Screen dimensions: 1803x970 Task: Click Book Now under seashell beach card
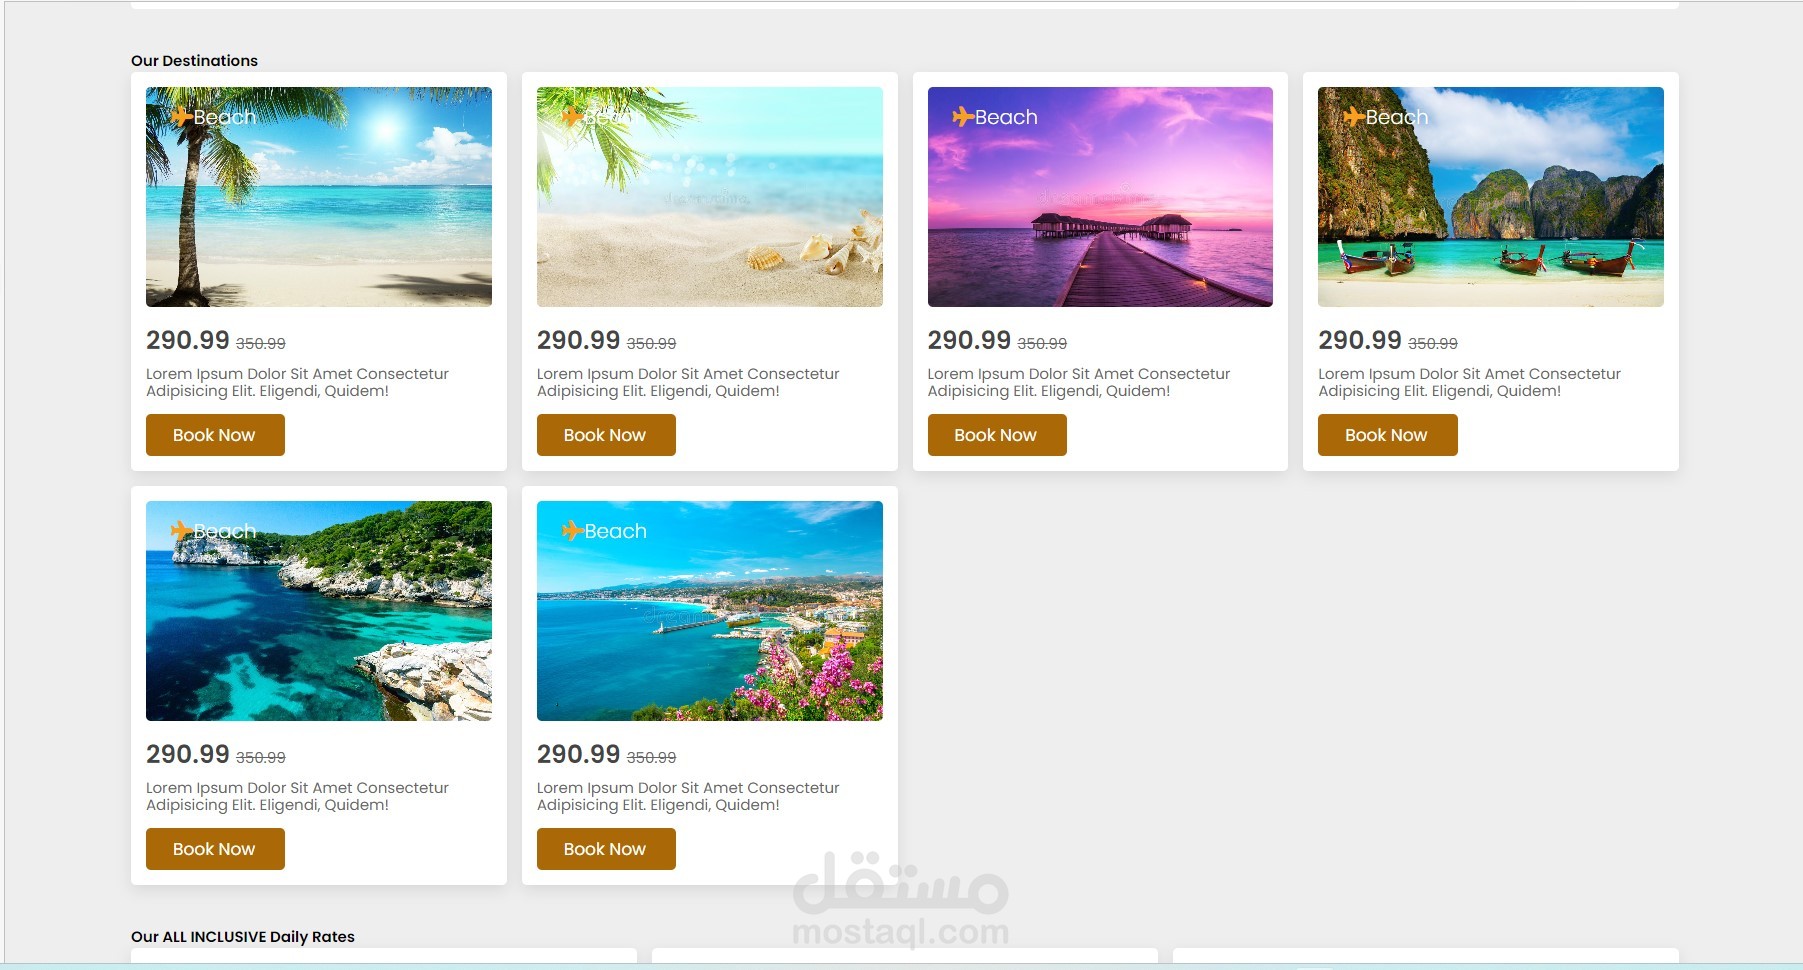coord(606,435)
